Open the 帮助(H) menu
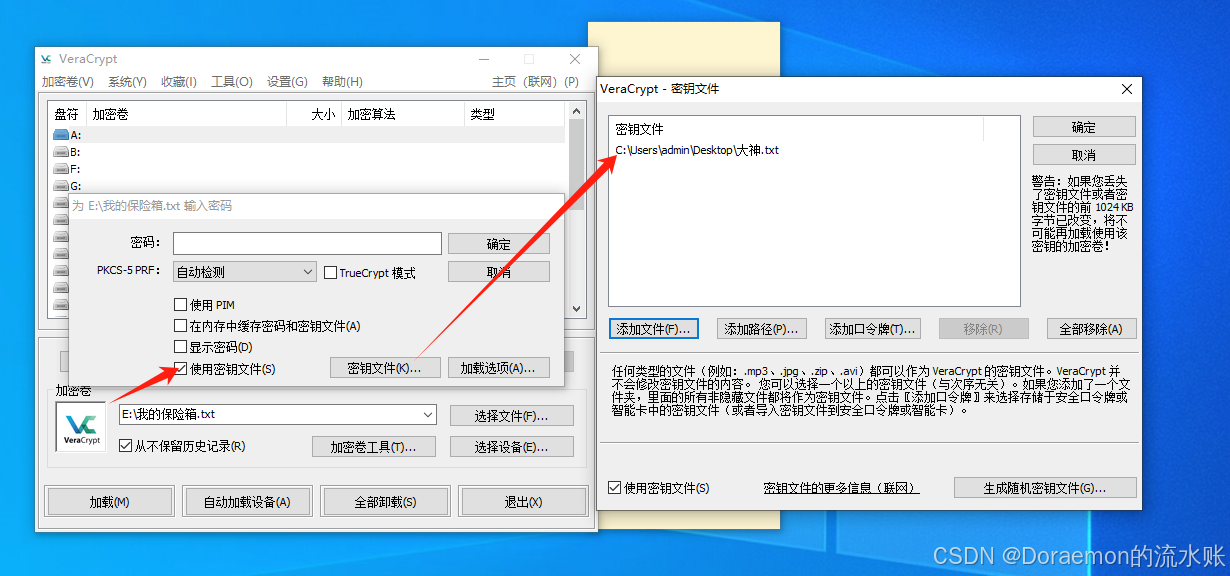 click(x=342, y=82)
